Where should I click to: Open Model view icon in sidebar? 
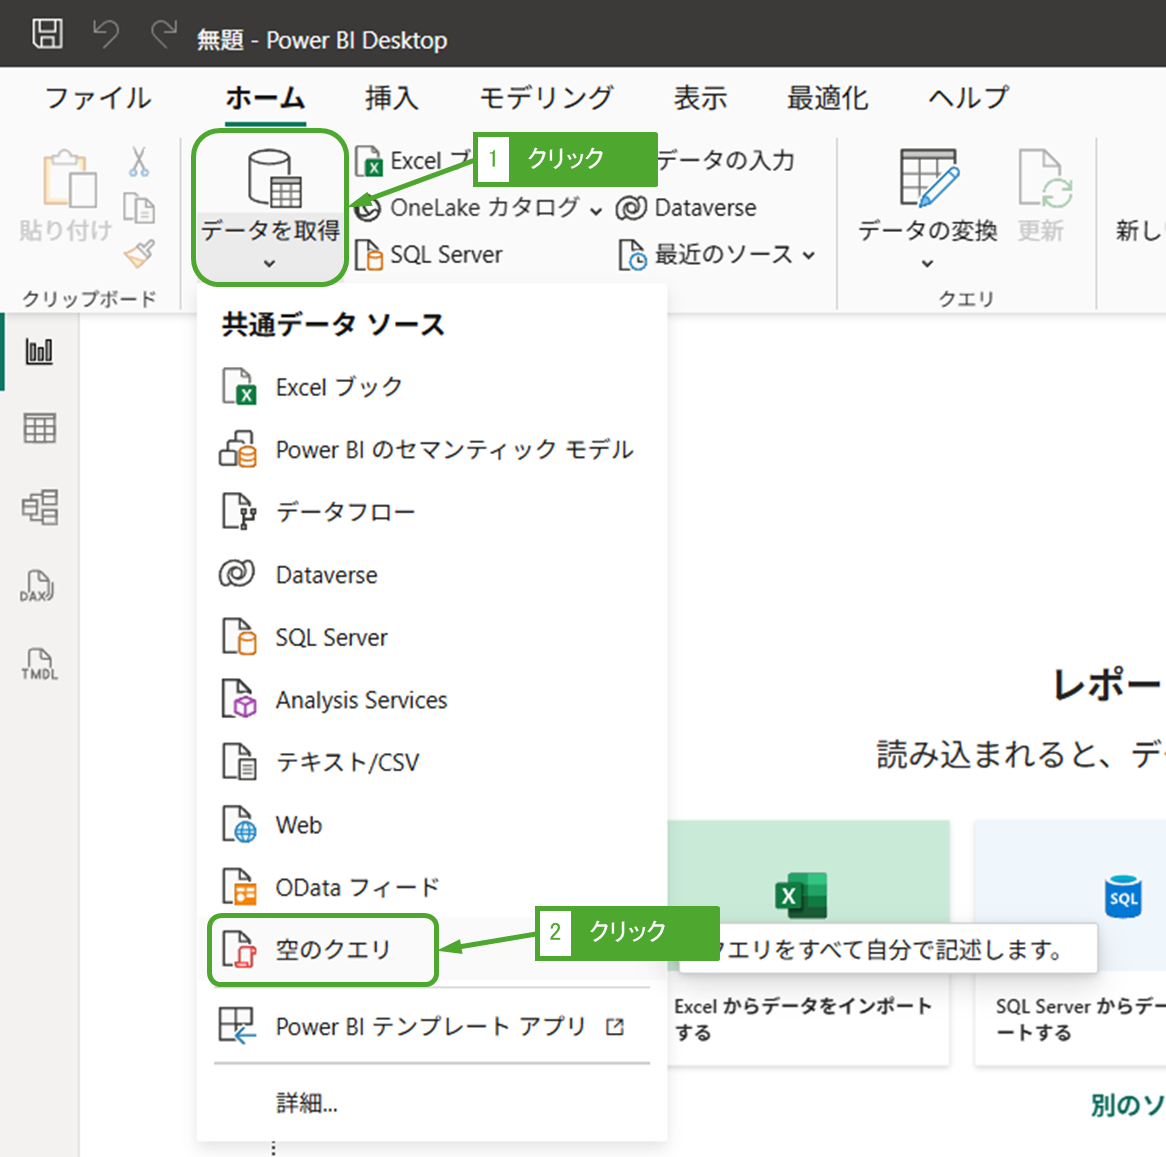click(39, 507)
